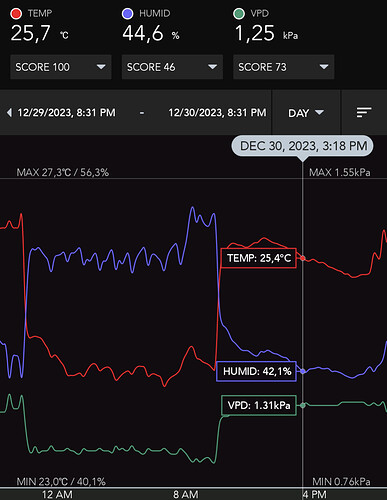Open the SCORE 46 dropdown
Image resolution: width=387 pixels, height=500 pixels.
[x=172, y=67]
